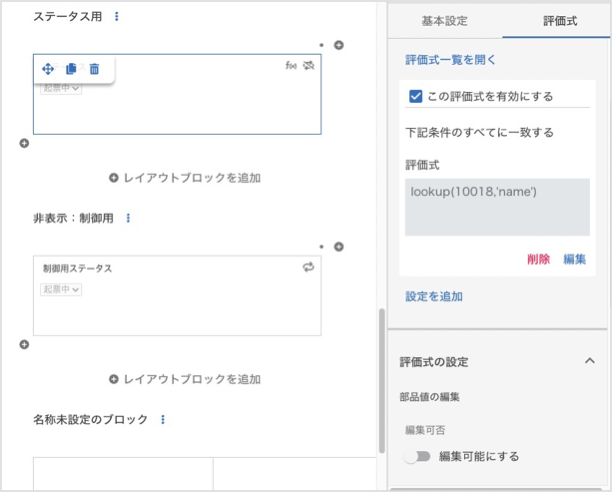Open the 起票中 dropdown in ステータス用 block

[61, 88]
